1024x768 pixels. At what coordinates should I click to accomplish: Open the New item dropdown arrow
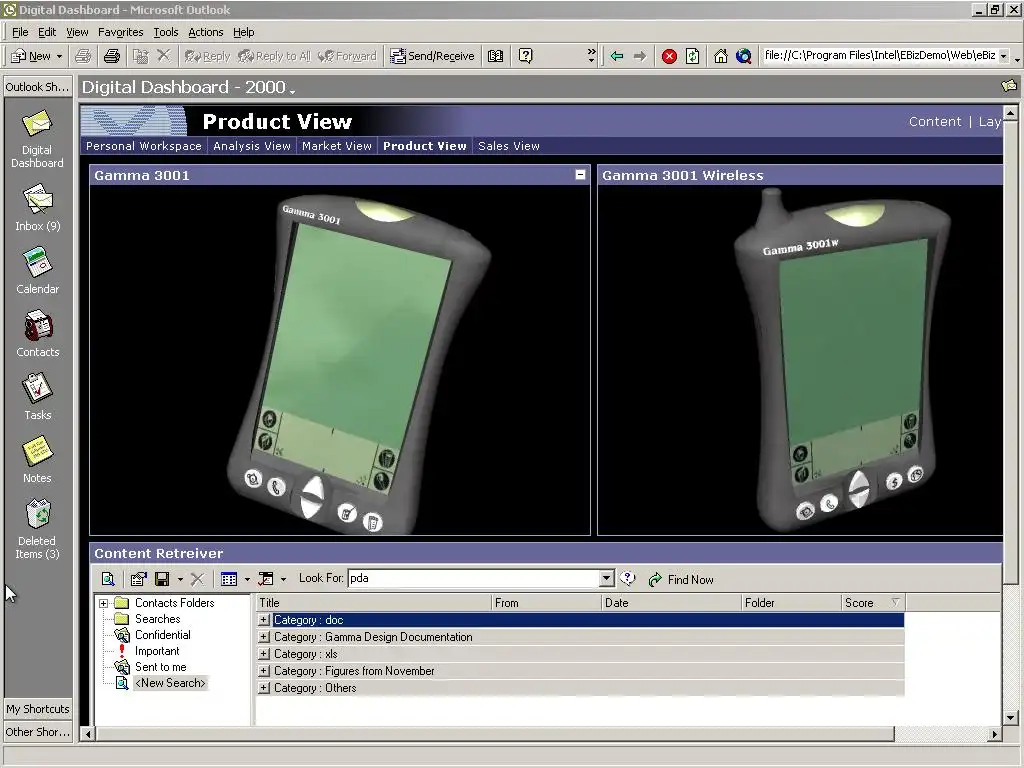click(x=59, y=56)
